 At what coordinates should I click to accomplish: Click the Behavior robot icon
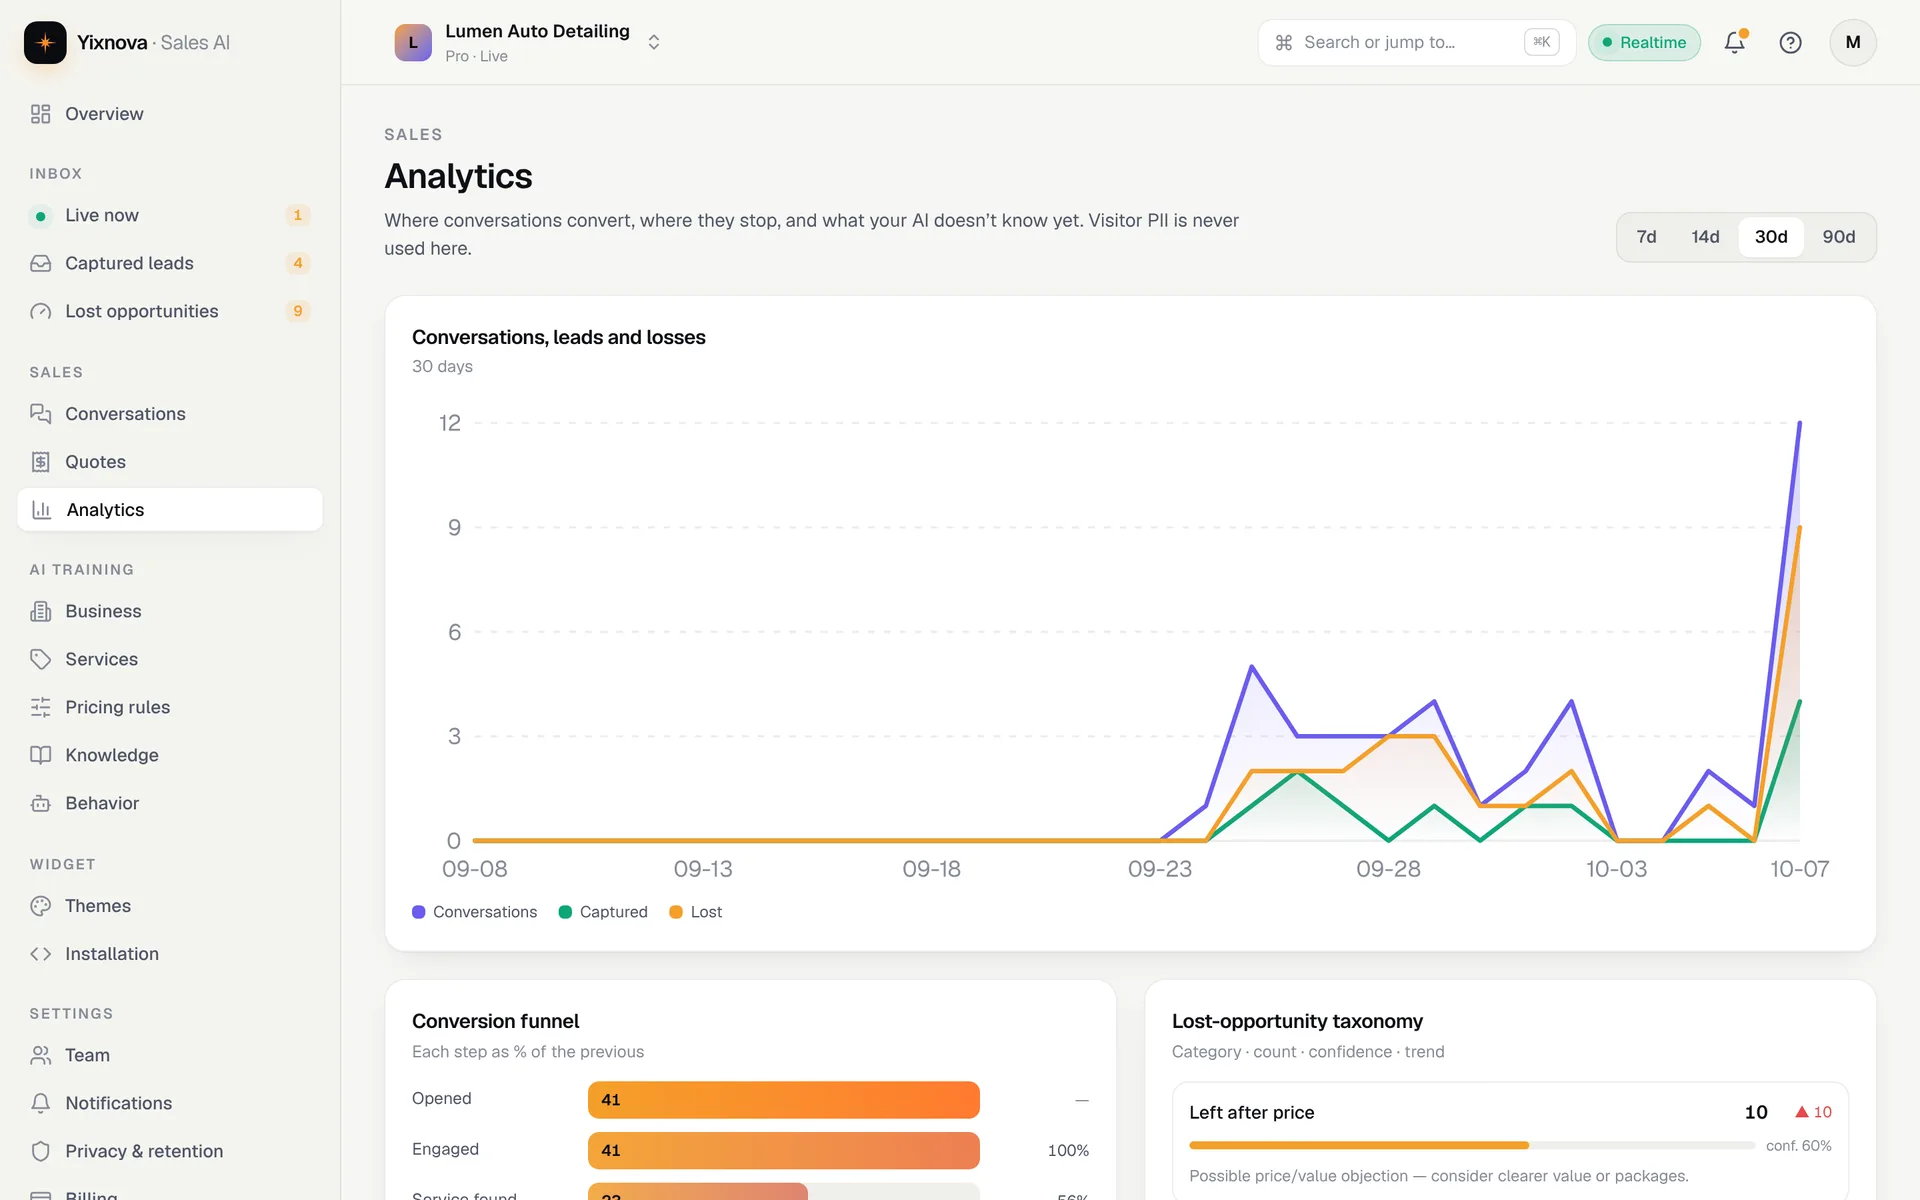click(x=40, y=803)
